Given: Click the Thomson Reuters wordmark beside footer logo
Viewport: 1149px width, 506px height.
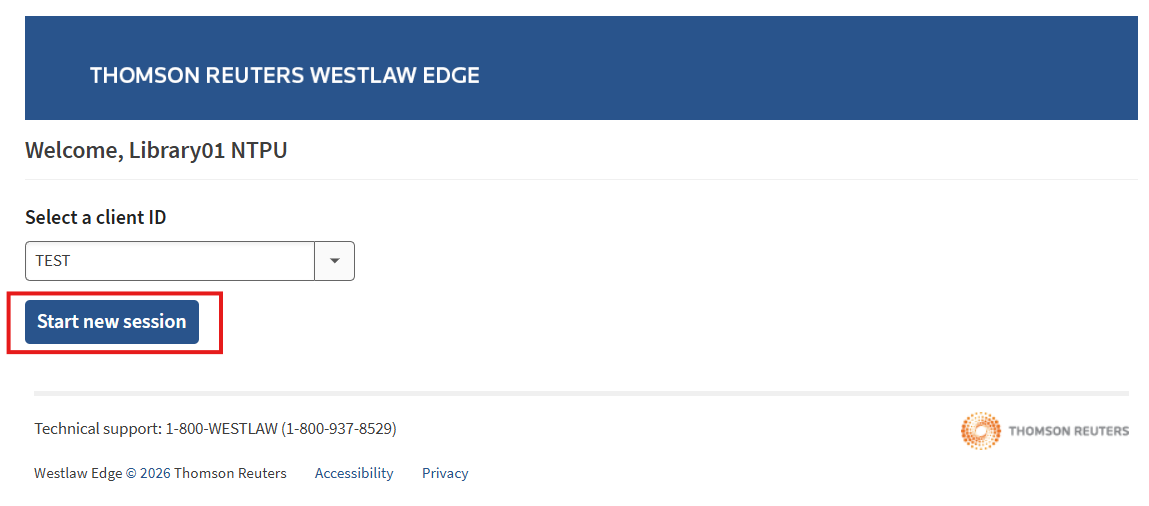Looking at the screenshot, I should 1068,431.
